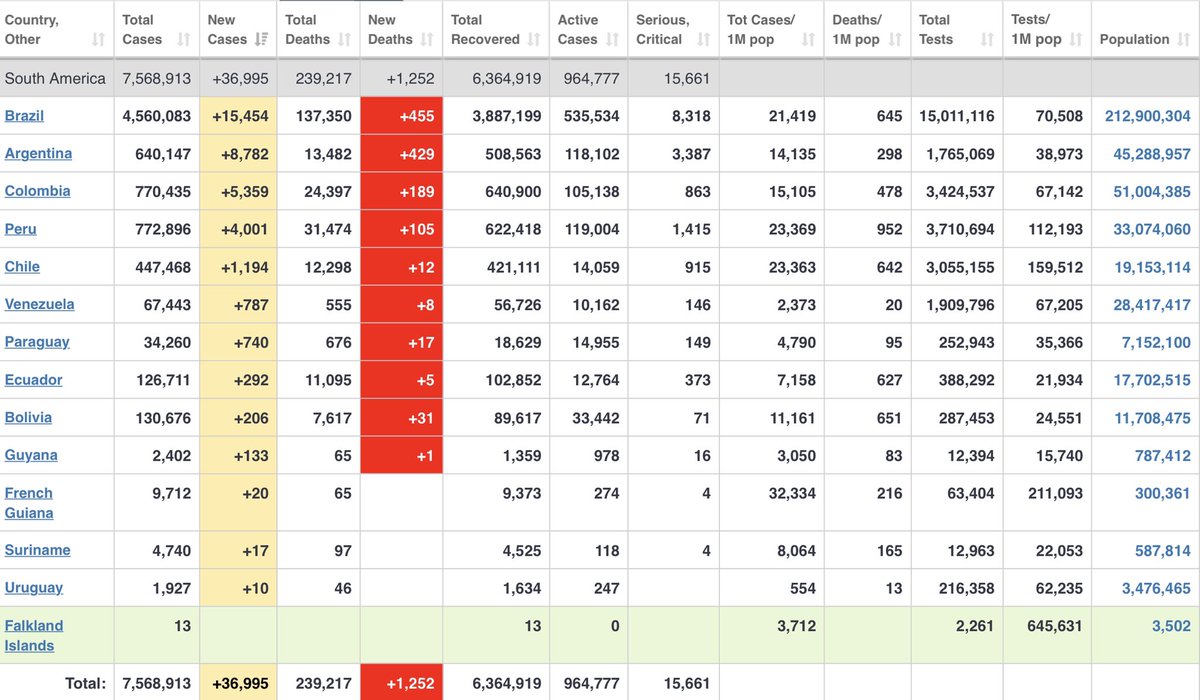Open the Peru country link
This screenshot has width=1200, height=700.
coord(20,229)
